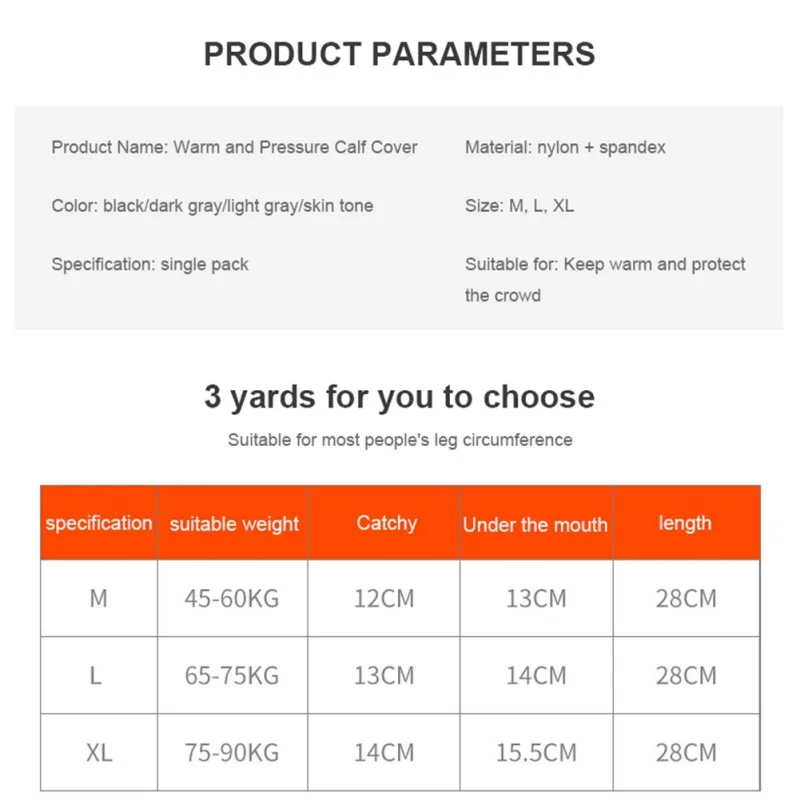
Task: Click the leg circumference subtitle text
Action: point(400,440)
